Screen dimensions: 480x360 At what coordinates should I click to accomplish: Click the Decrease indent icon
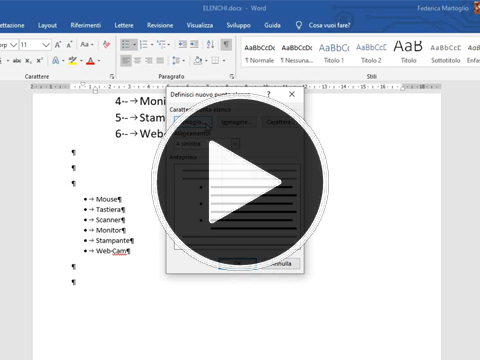[x=182, y=44]
